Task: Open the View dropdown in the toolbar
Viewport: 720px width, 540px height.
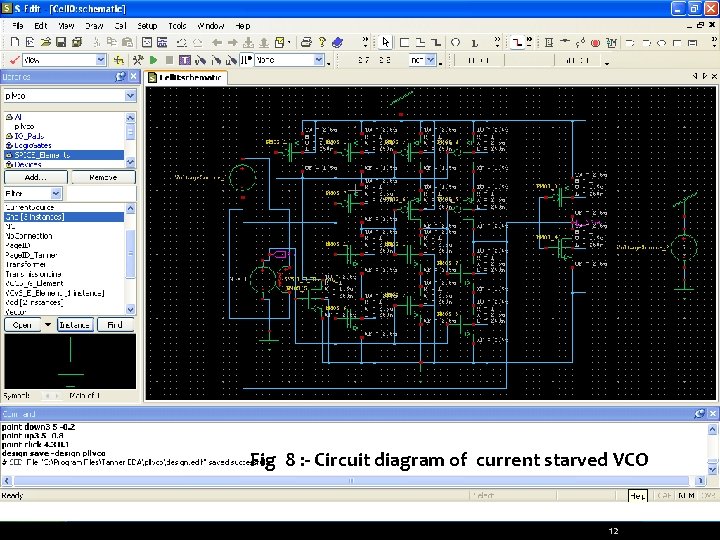Action: (x=101, y=60)
